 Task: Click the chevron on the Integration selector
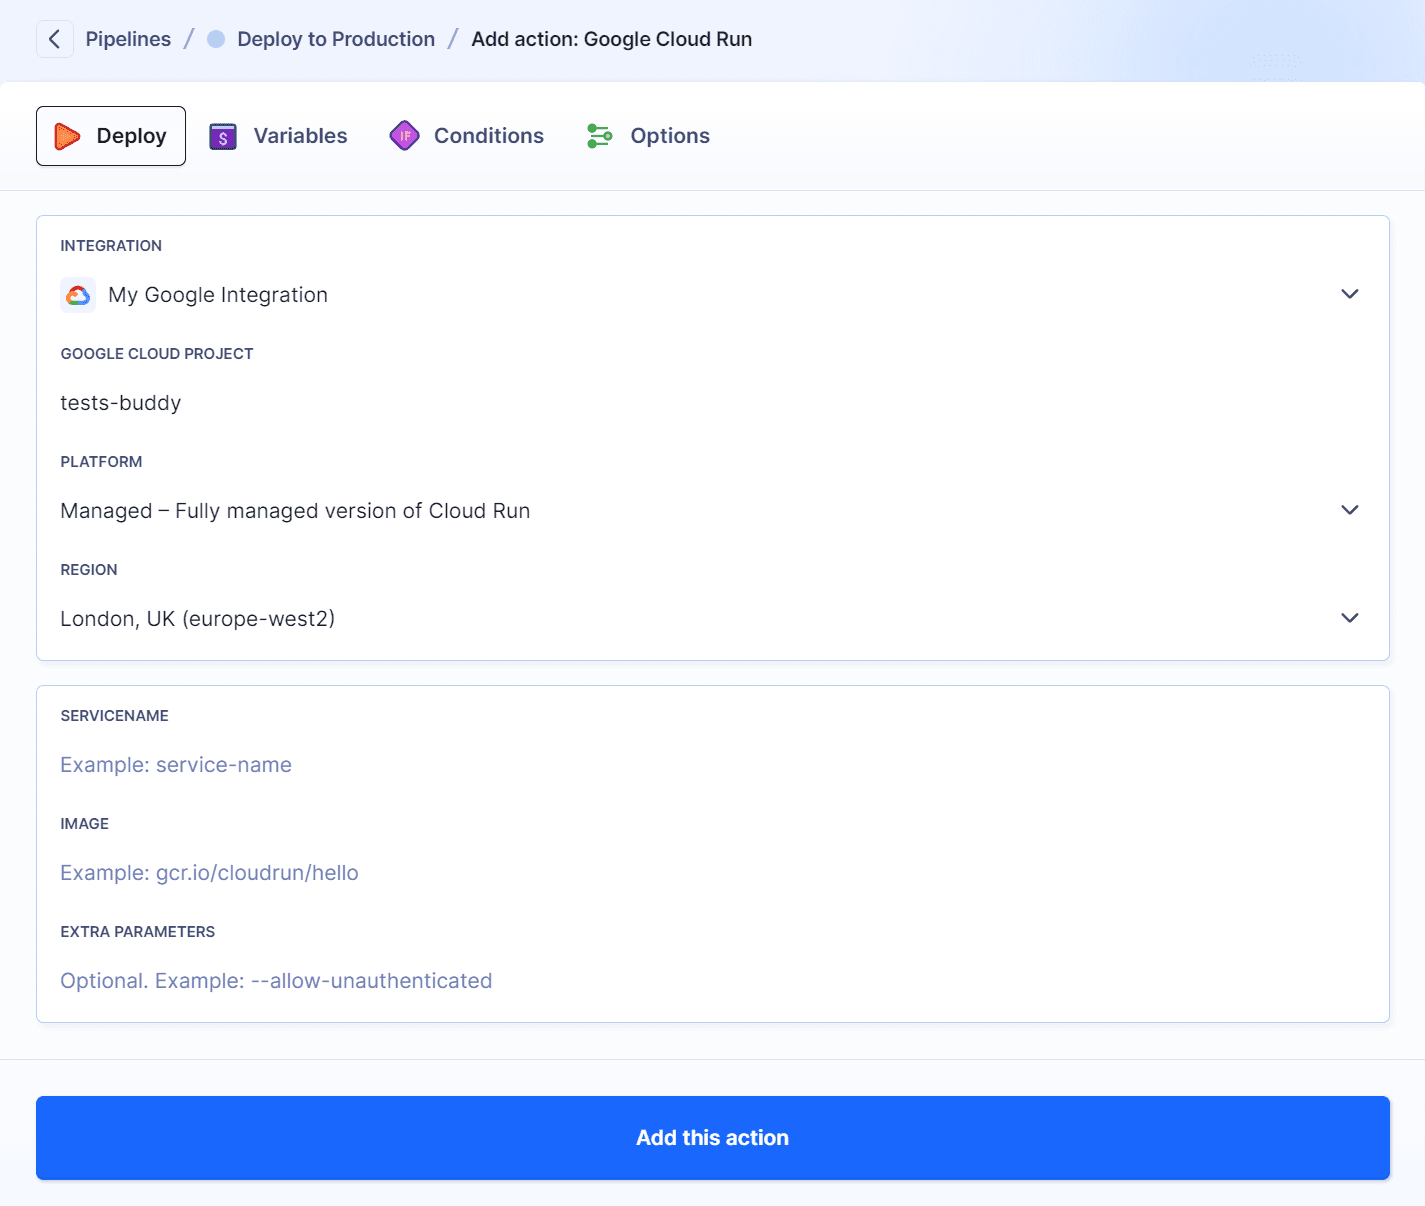1350,294
